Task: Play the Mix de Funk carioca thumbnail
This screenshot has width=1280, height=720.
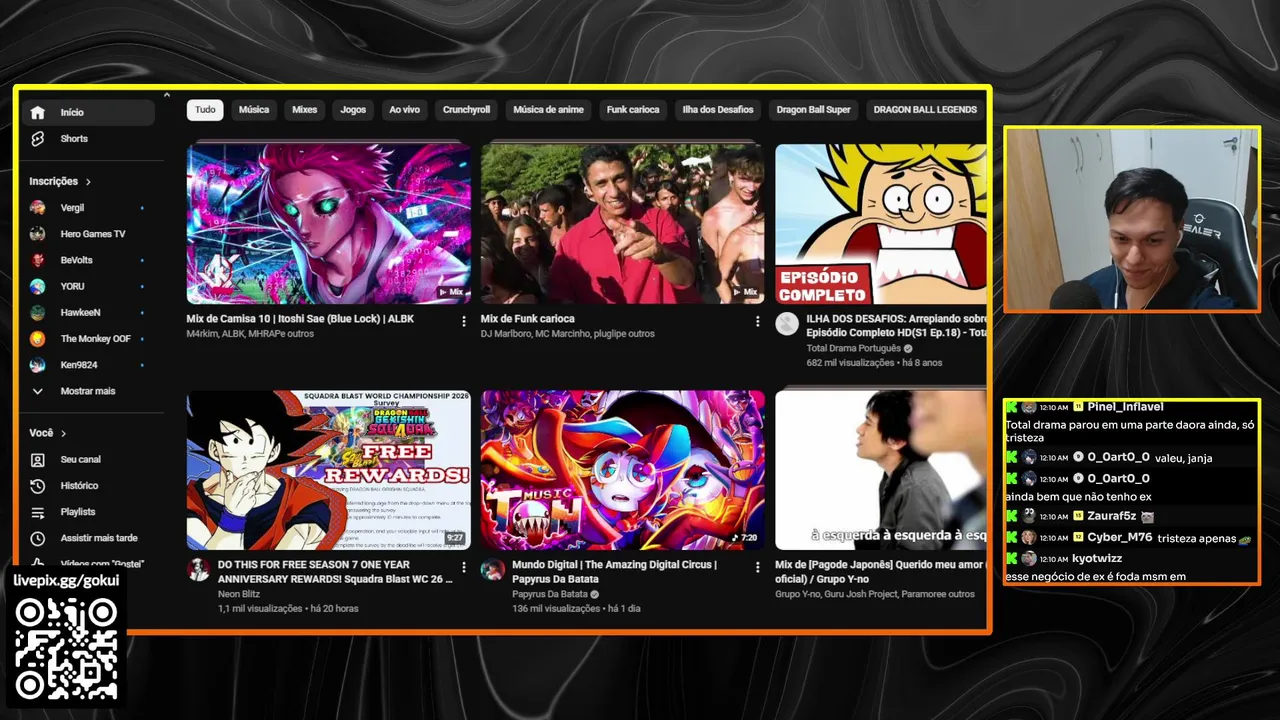Action: click(x=623, y=224)
